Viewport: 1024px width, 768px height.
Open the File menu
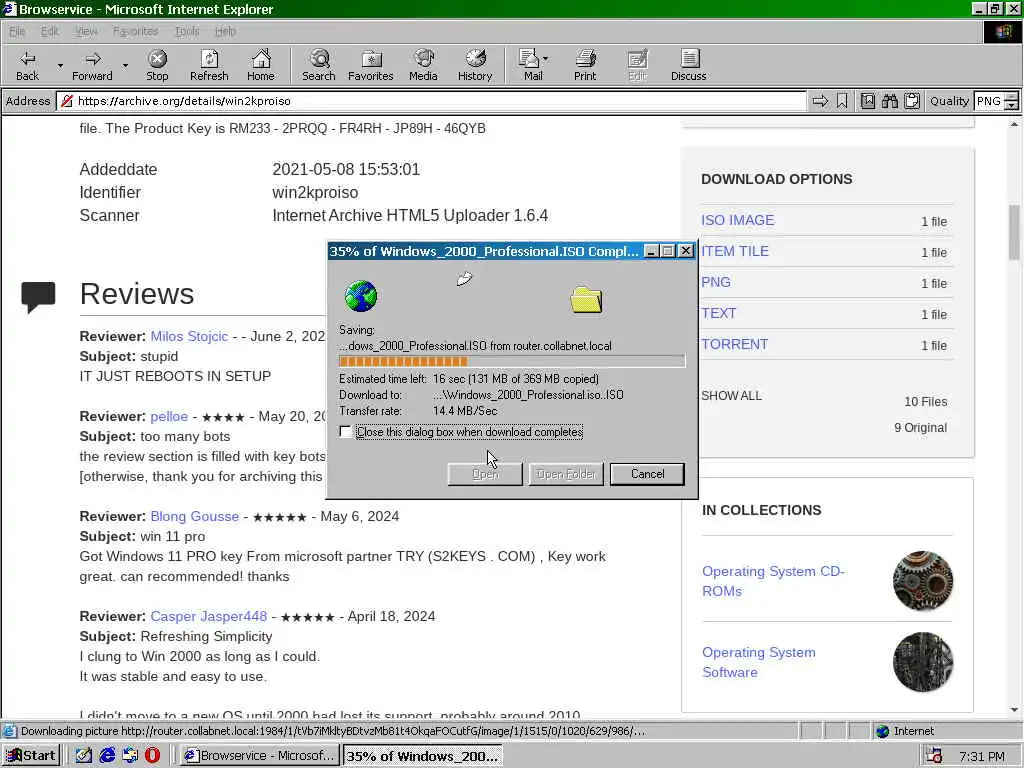click(x=17, y=31)
